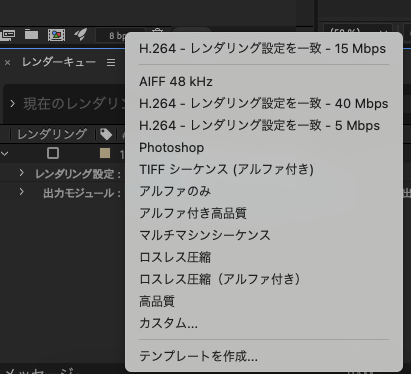
Task: Click the new folder icon
Action: coord(31,34)
